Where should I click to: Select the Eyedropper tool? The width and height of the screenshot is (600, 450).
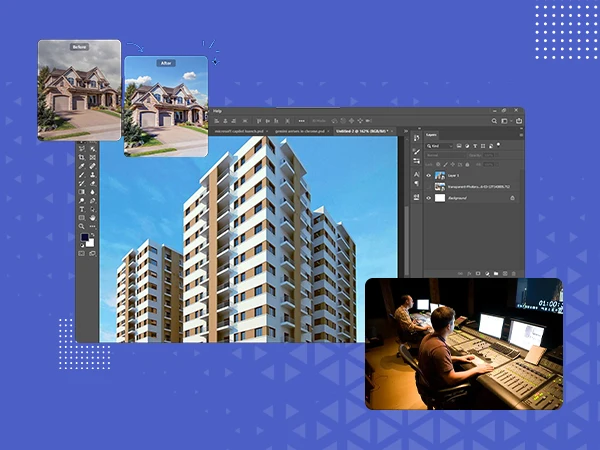pos(82,166)
